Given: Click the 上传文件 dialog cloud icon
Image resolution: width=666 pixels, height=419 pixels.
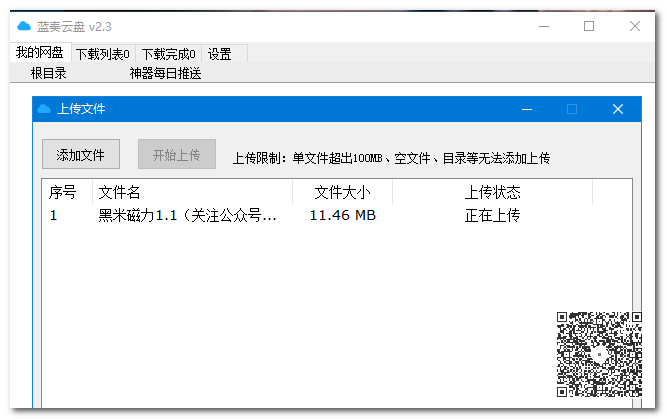Looking at the screenshot, I should (x=44, y=109).
